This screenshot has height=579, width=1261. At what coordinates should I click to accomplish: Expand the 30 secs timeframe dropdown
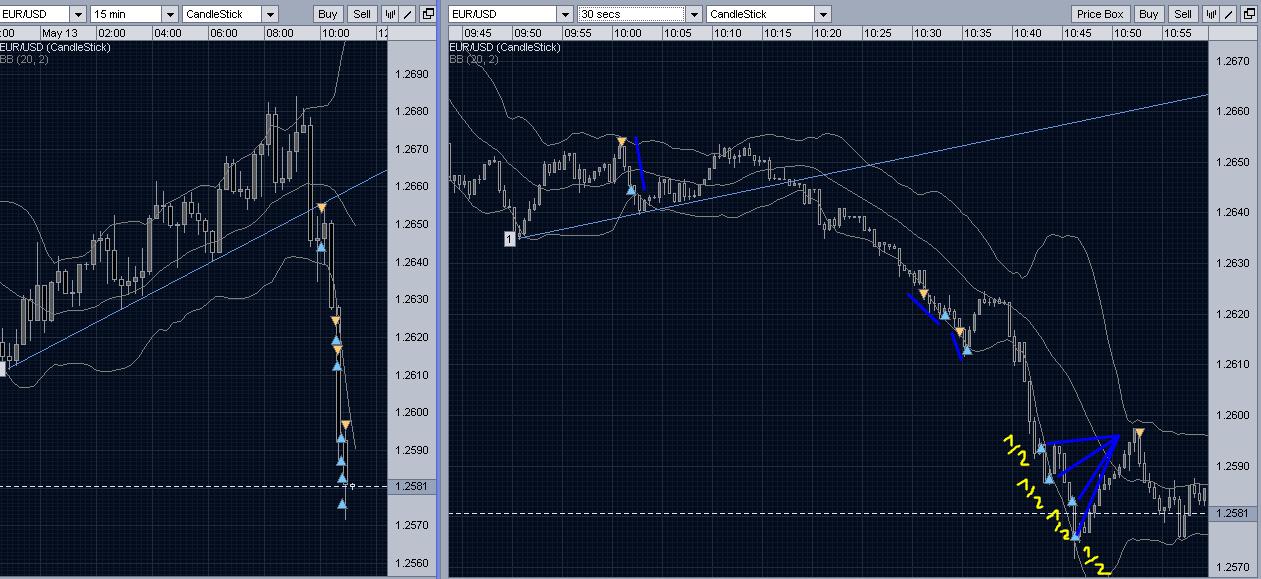[x=693, y=14]
